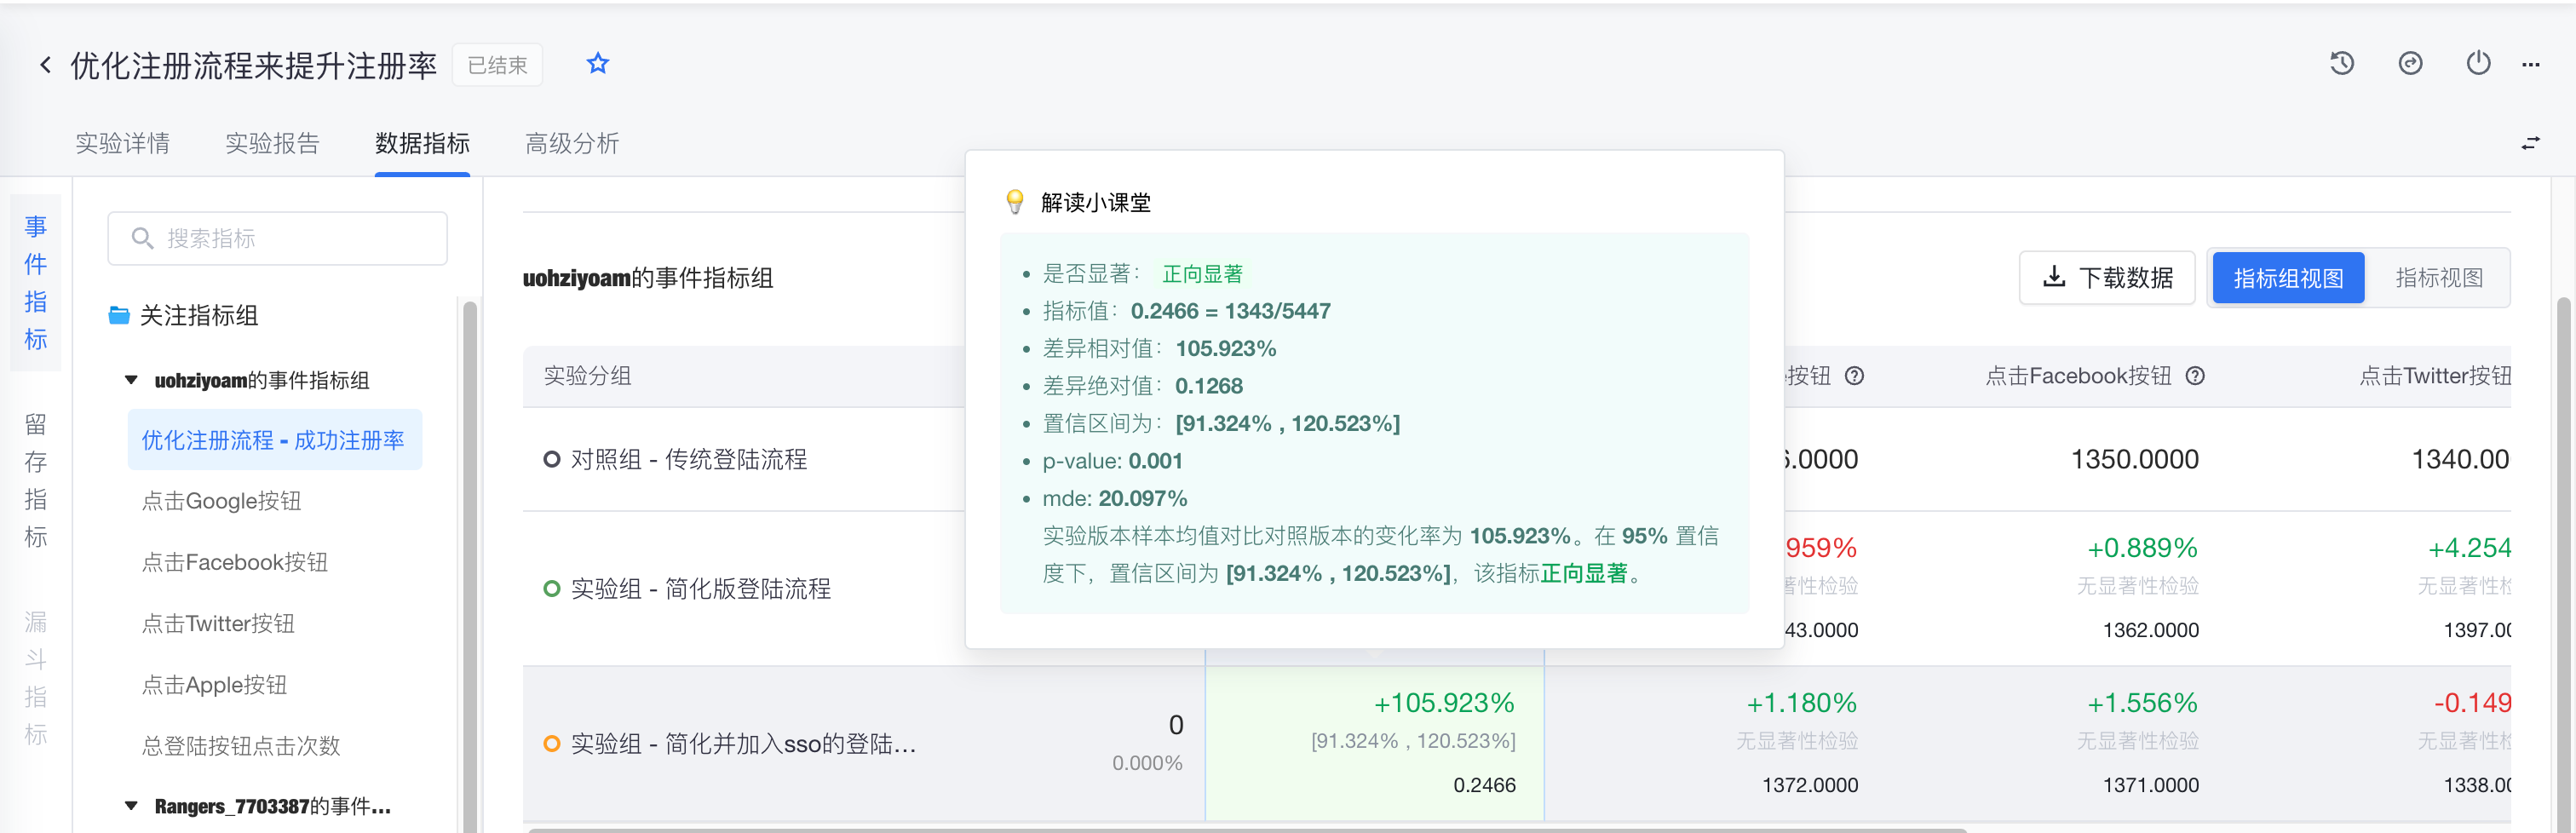Switch to 指标视图

[2439, 277]
